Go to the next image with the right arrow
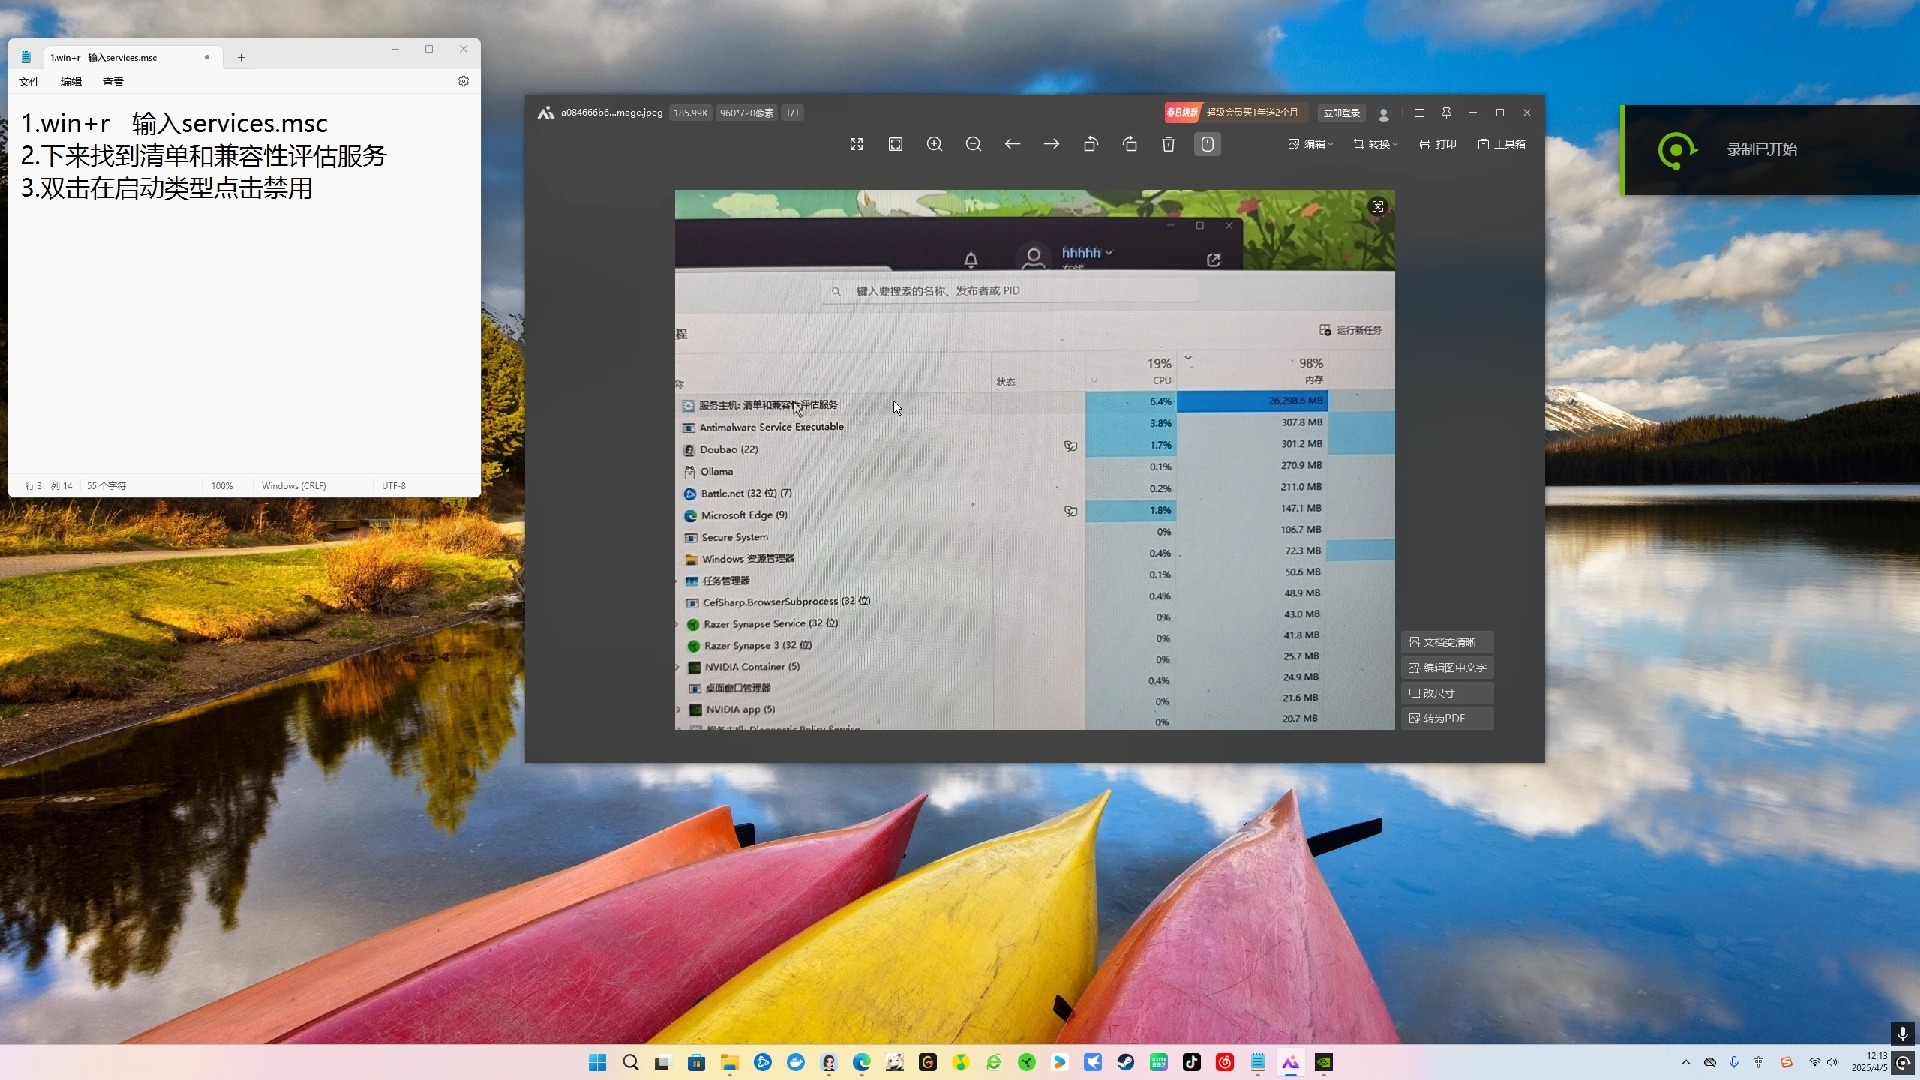The height and width of the screenshot is (1080, 1920). (1051, 144)
